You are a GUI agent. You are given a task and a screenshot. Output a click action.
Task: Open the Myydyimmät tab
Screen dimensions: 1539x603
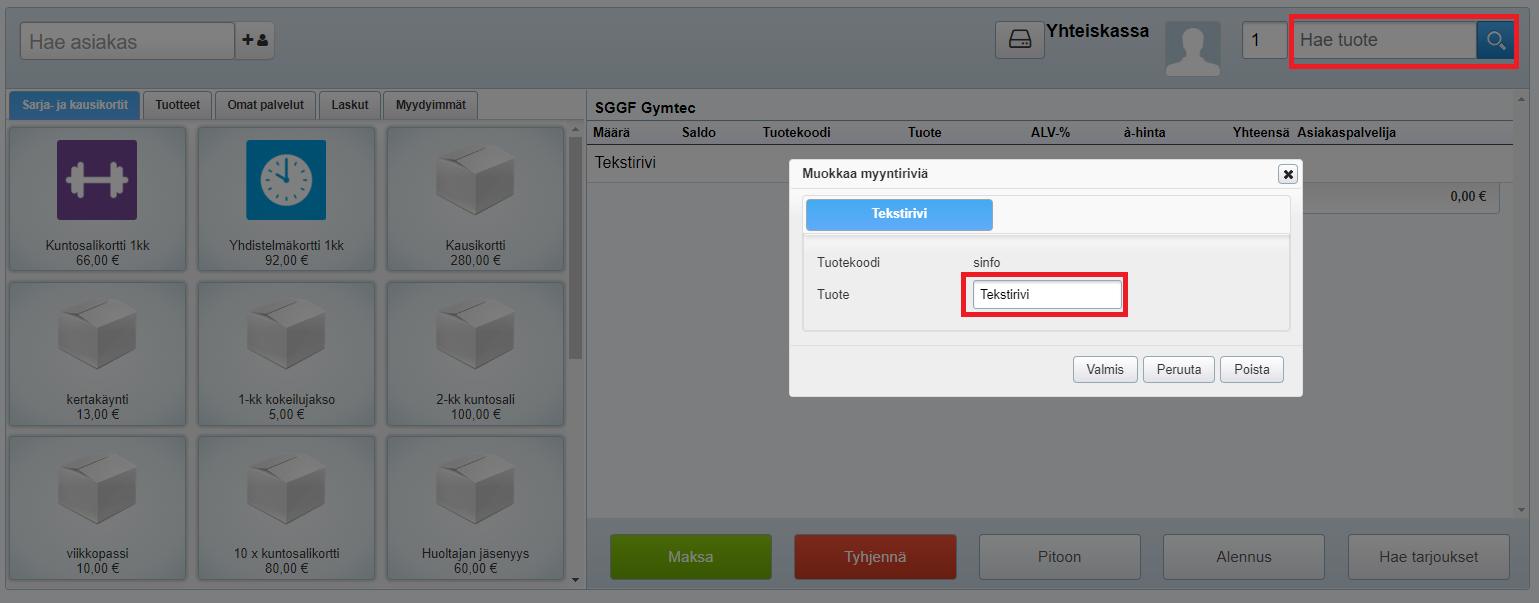[x=430, y=105]
